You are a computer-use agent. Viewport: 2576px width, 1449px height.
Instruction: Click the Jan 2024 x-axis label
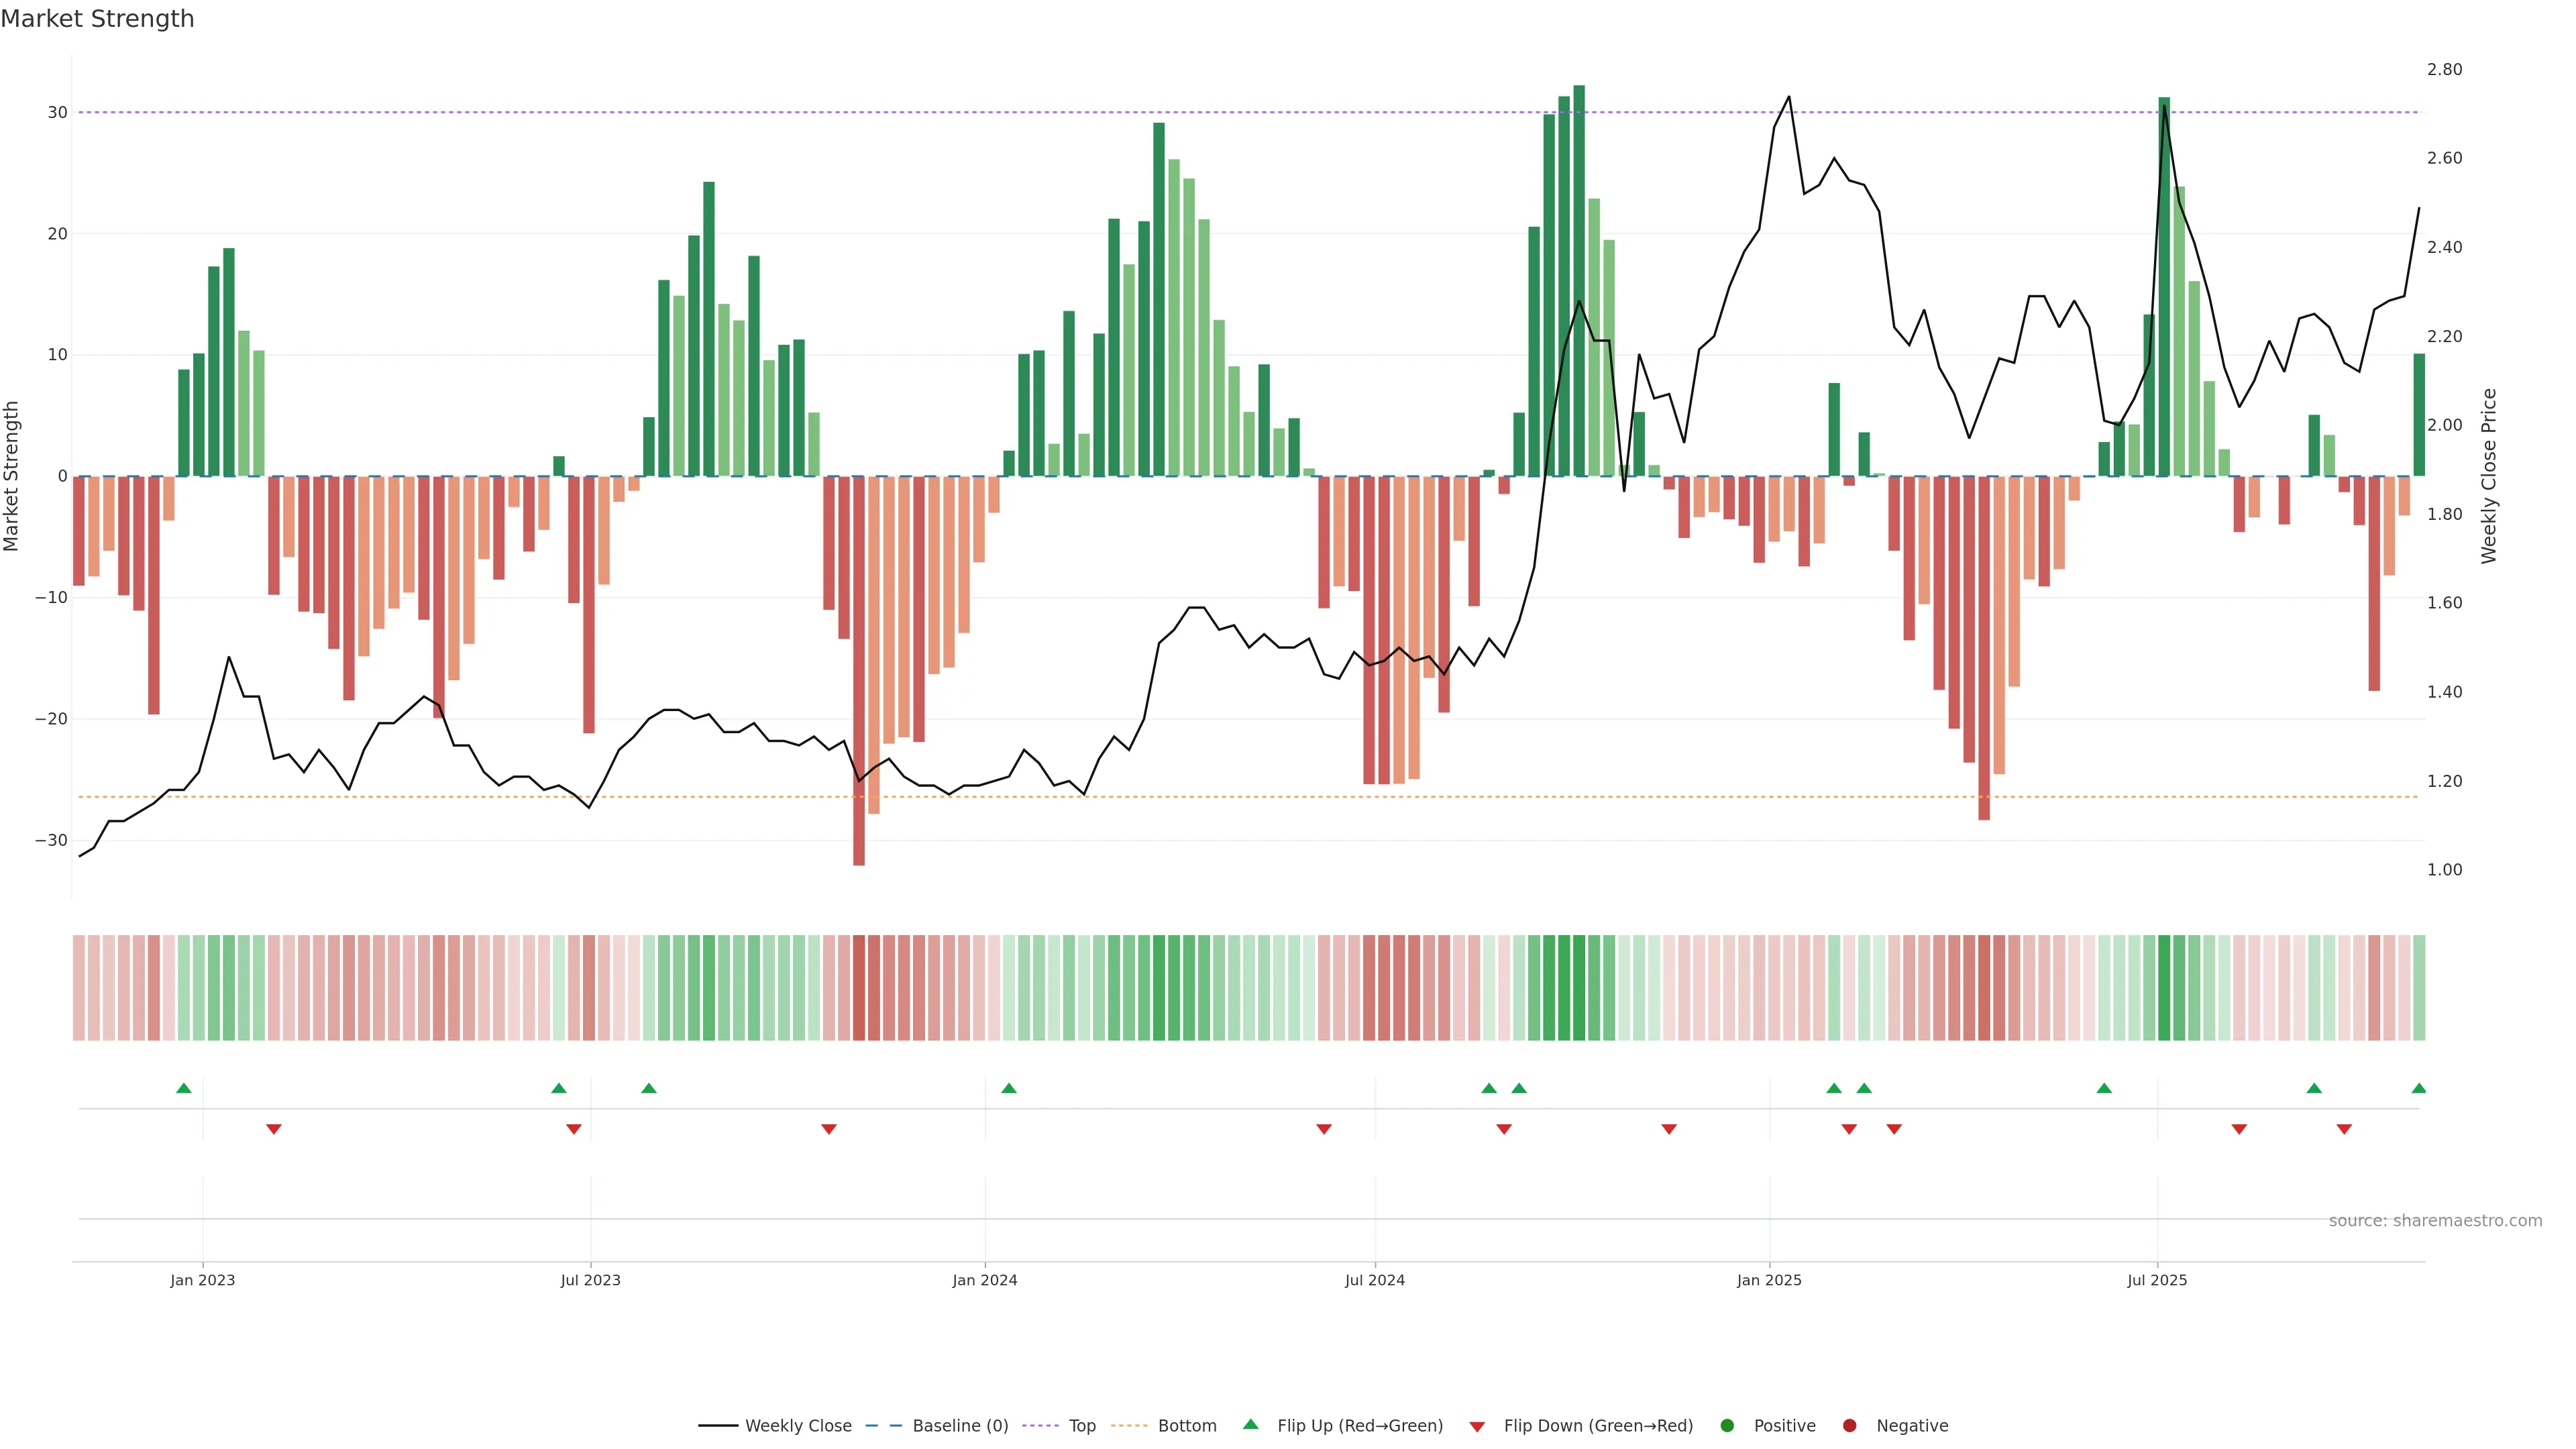[984, 1280]
